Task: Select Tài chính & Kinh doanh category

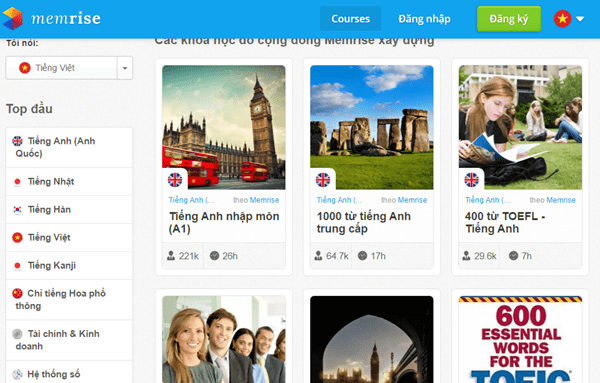Action: [x=69, y=340]
